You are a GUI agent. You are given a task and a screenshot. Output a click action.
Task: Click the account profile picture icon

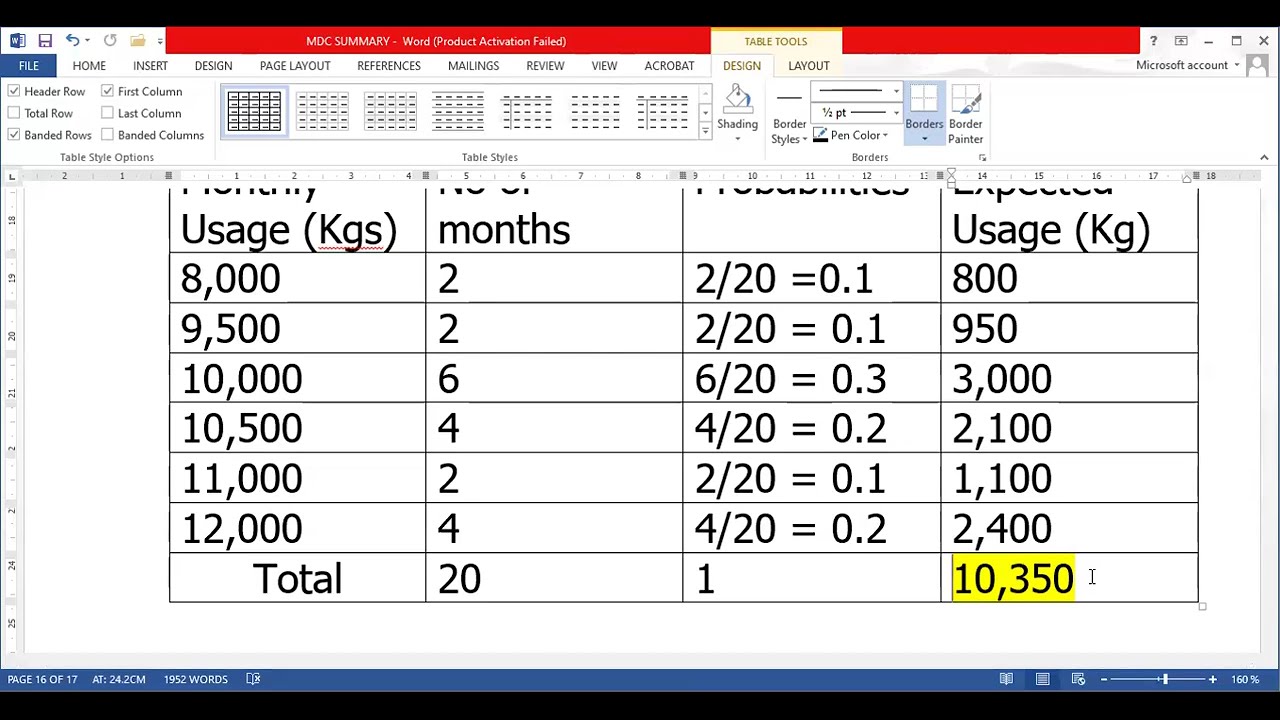click(x=1257, y=65)
